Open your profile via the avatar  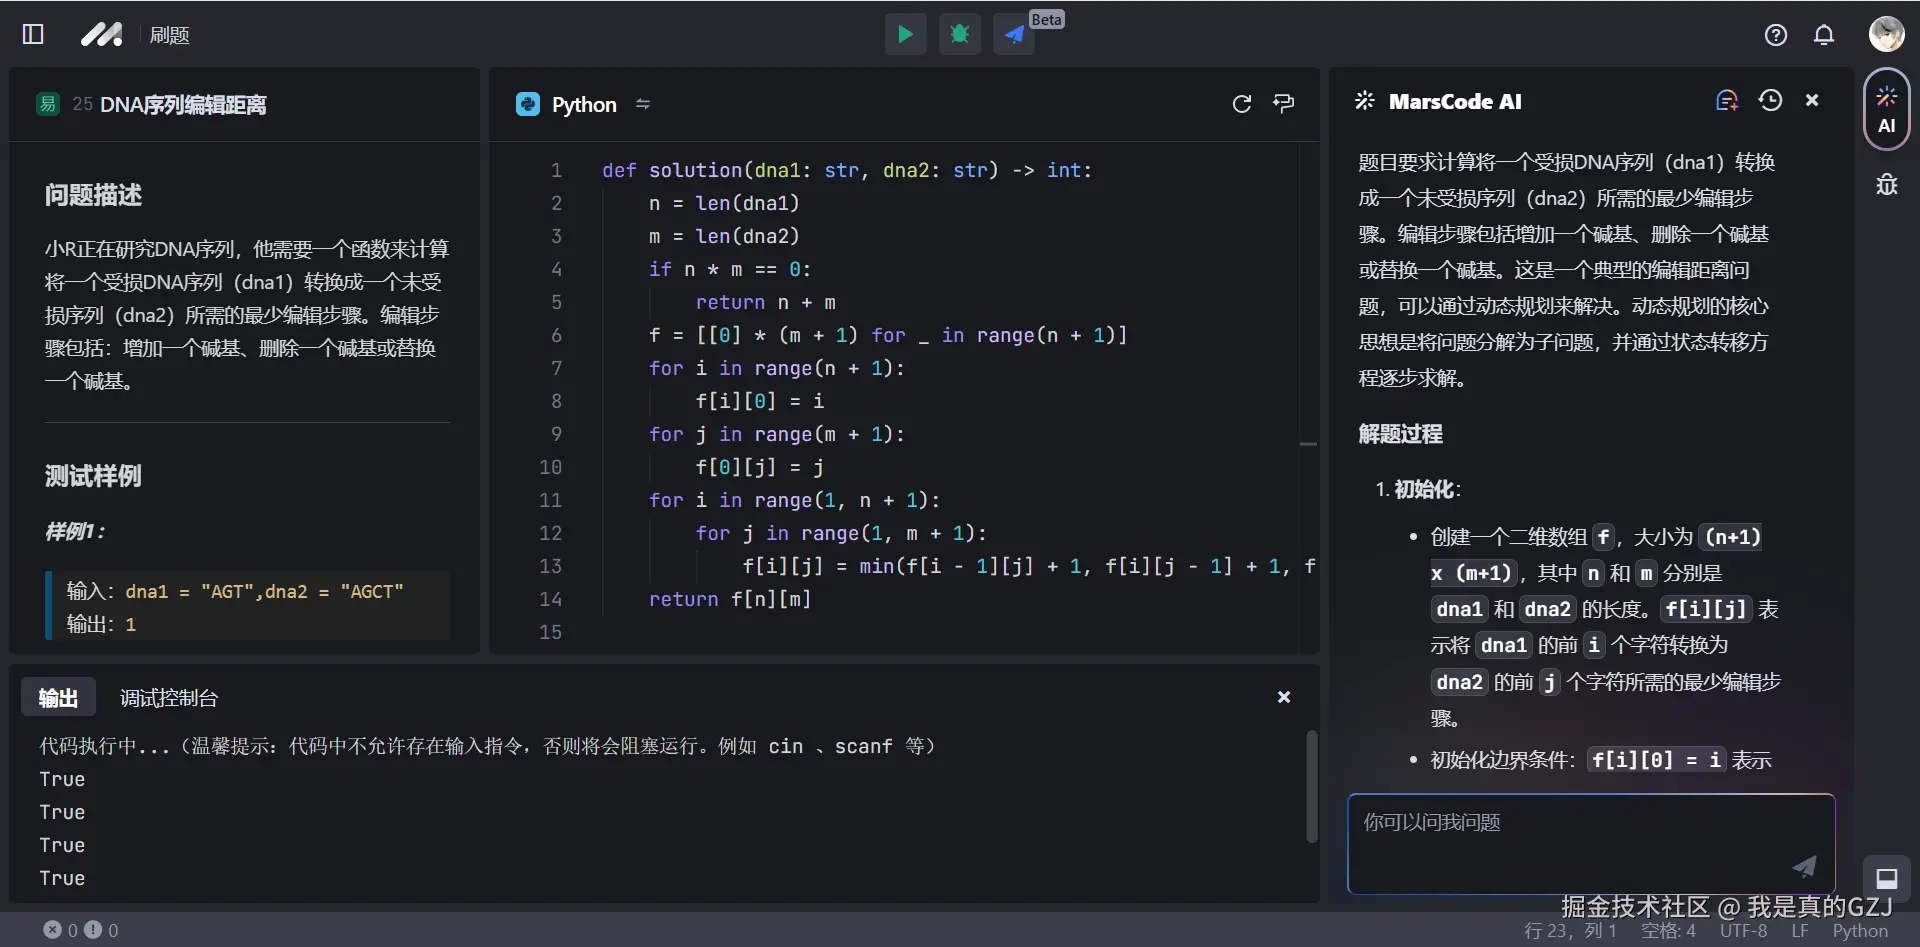(x=1886, y=33)
